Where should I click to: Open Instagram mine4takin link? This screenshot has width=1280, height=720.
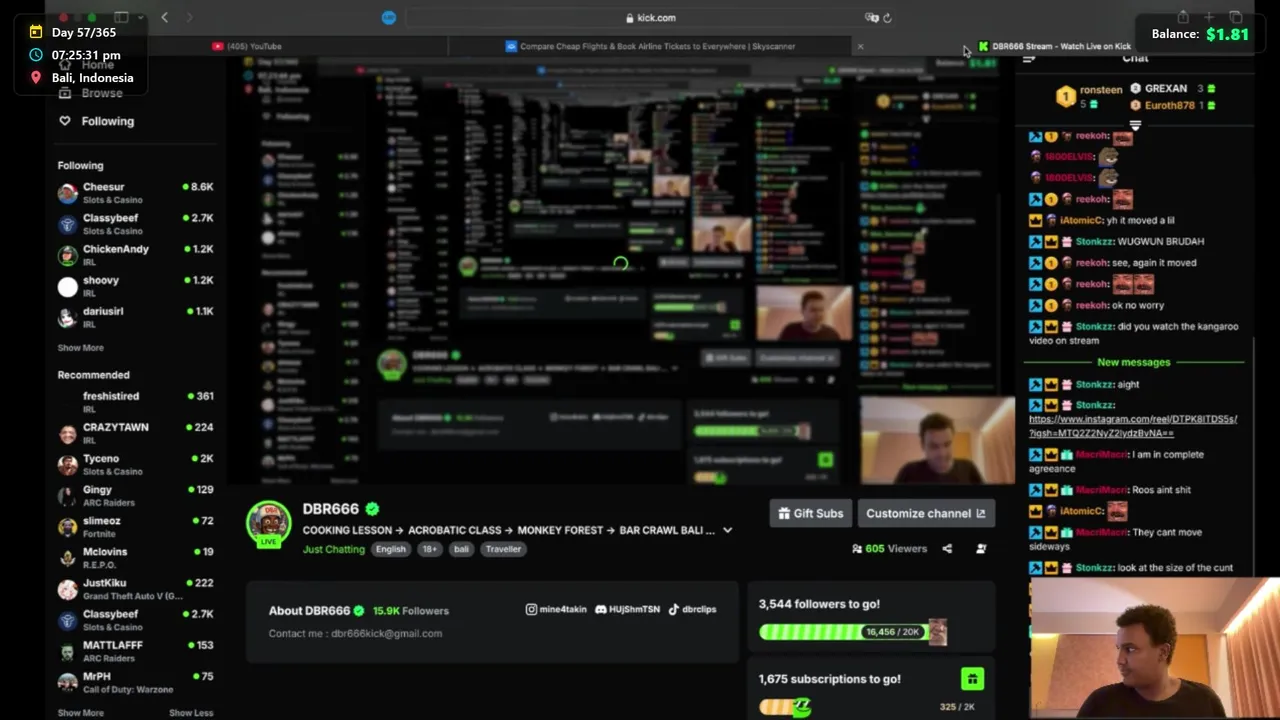click(x=556, y=609)
